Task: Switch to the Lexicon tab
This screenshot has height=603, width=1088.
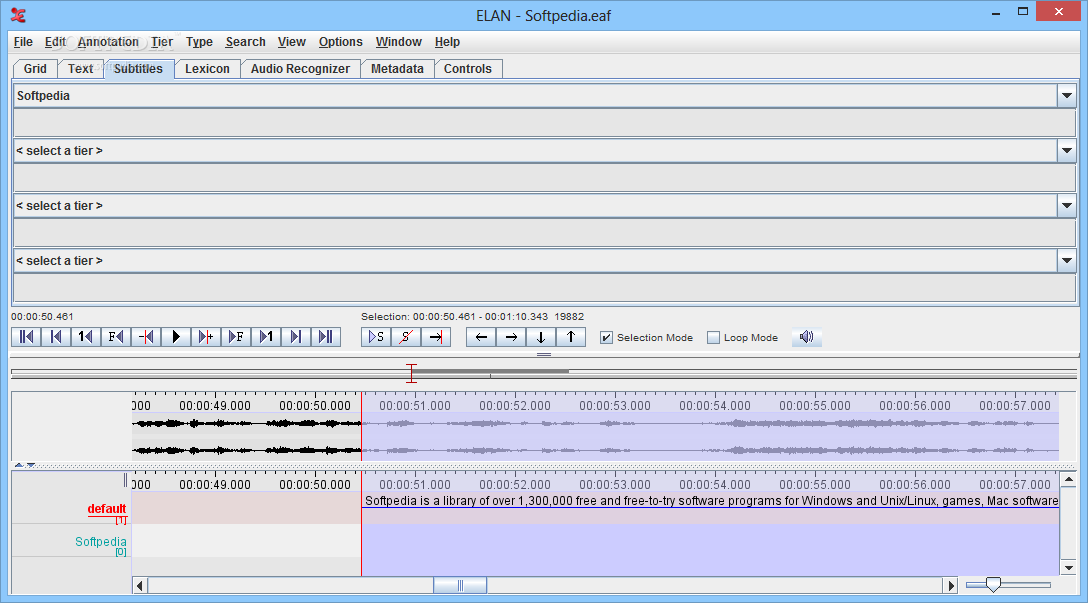Action: [207, 69]
